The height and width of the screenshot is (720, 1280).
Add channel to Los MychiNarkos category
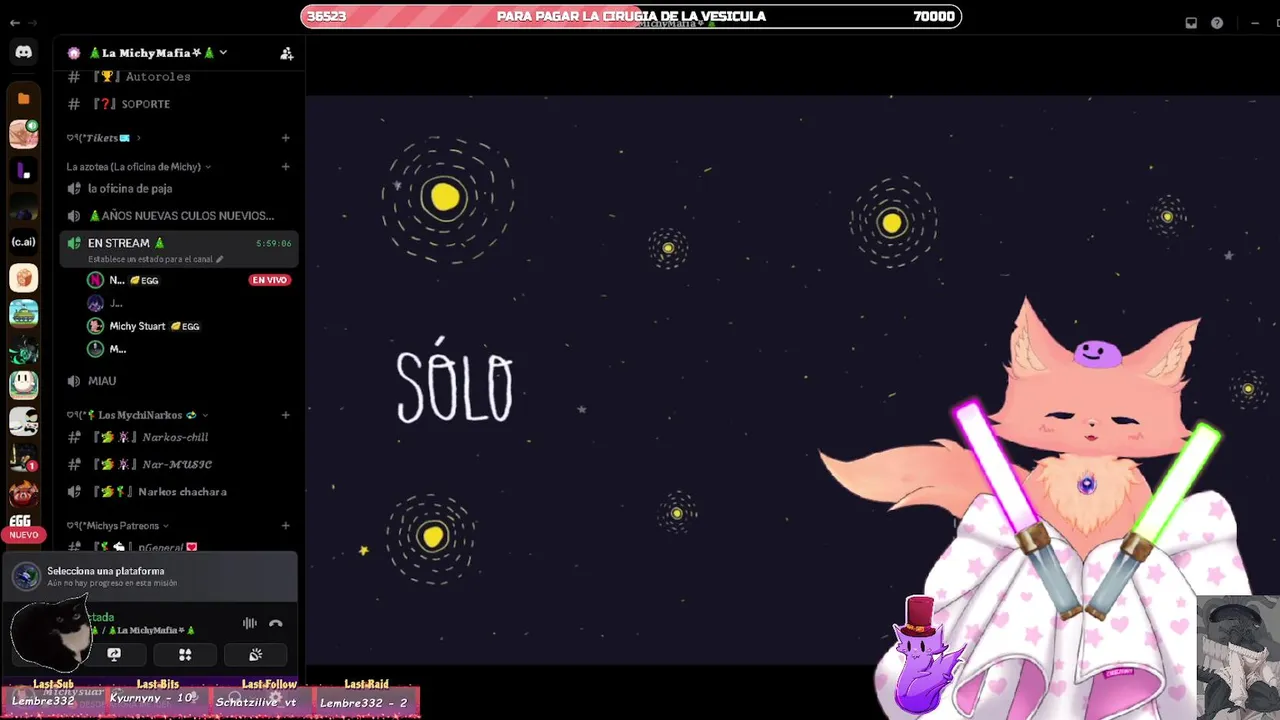point(285,415)
